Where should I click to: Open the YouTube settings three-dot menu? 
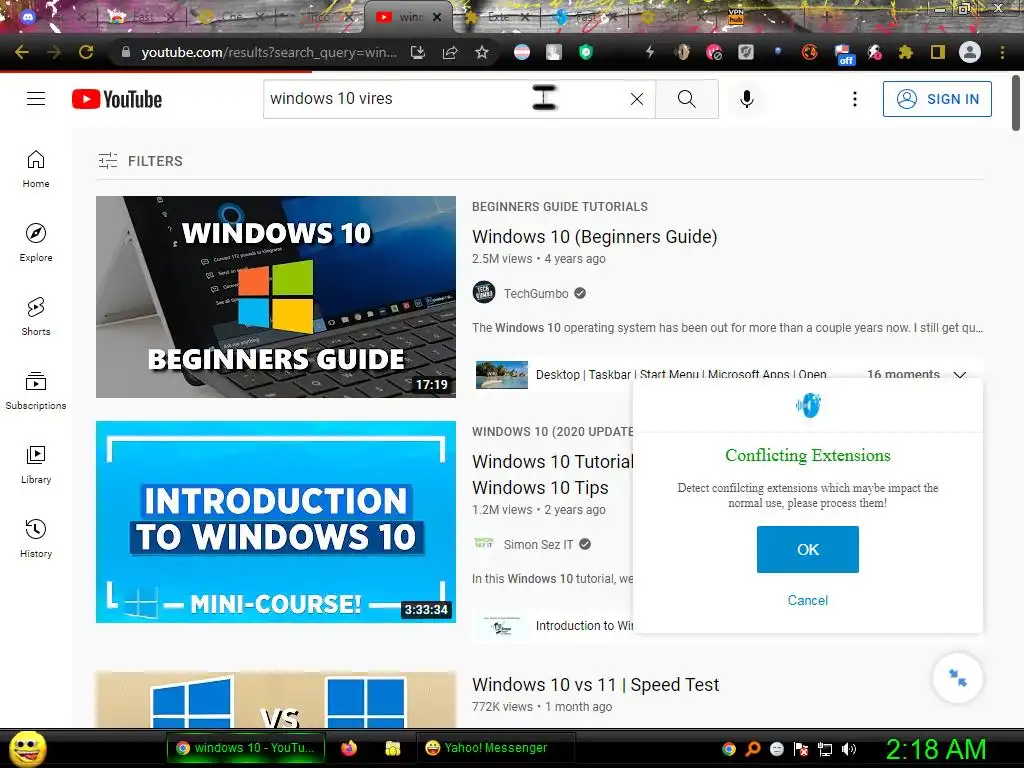854,99
